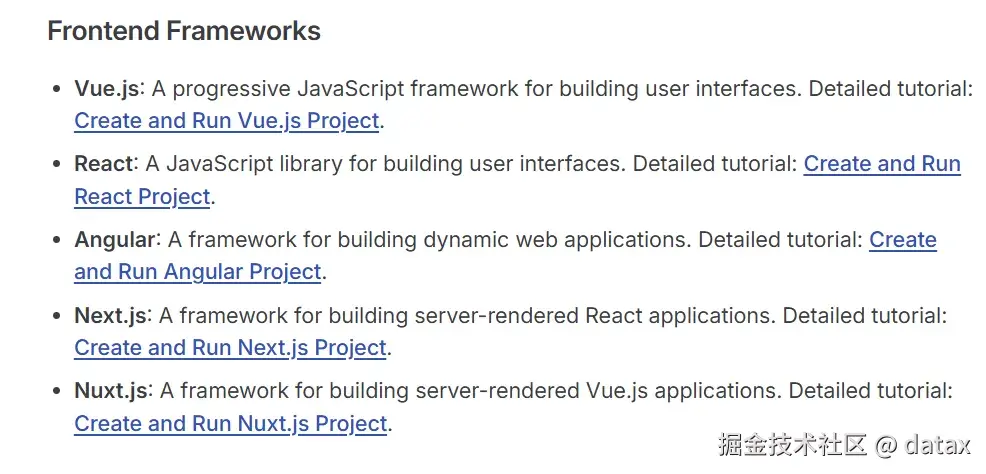
Task: Open the Create and Run Angular Project link
Action: [197, 272]
